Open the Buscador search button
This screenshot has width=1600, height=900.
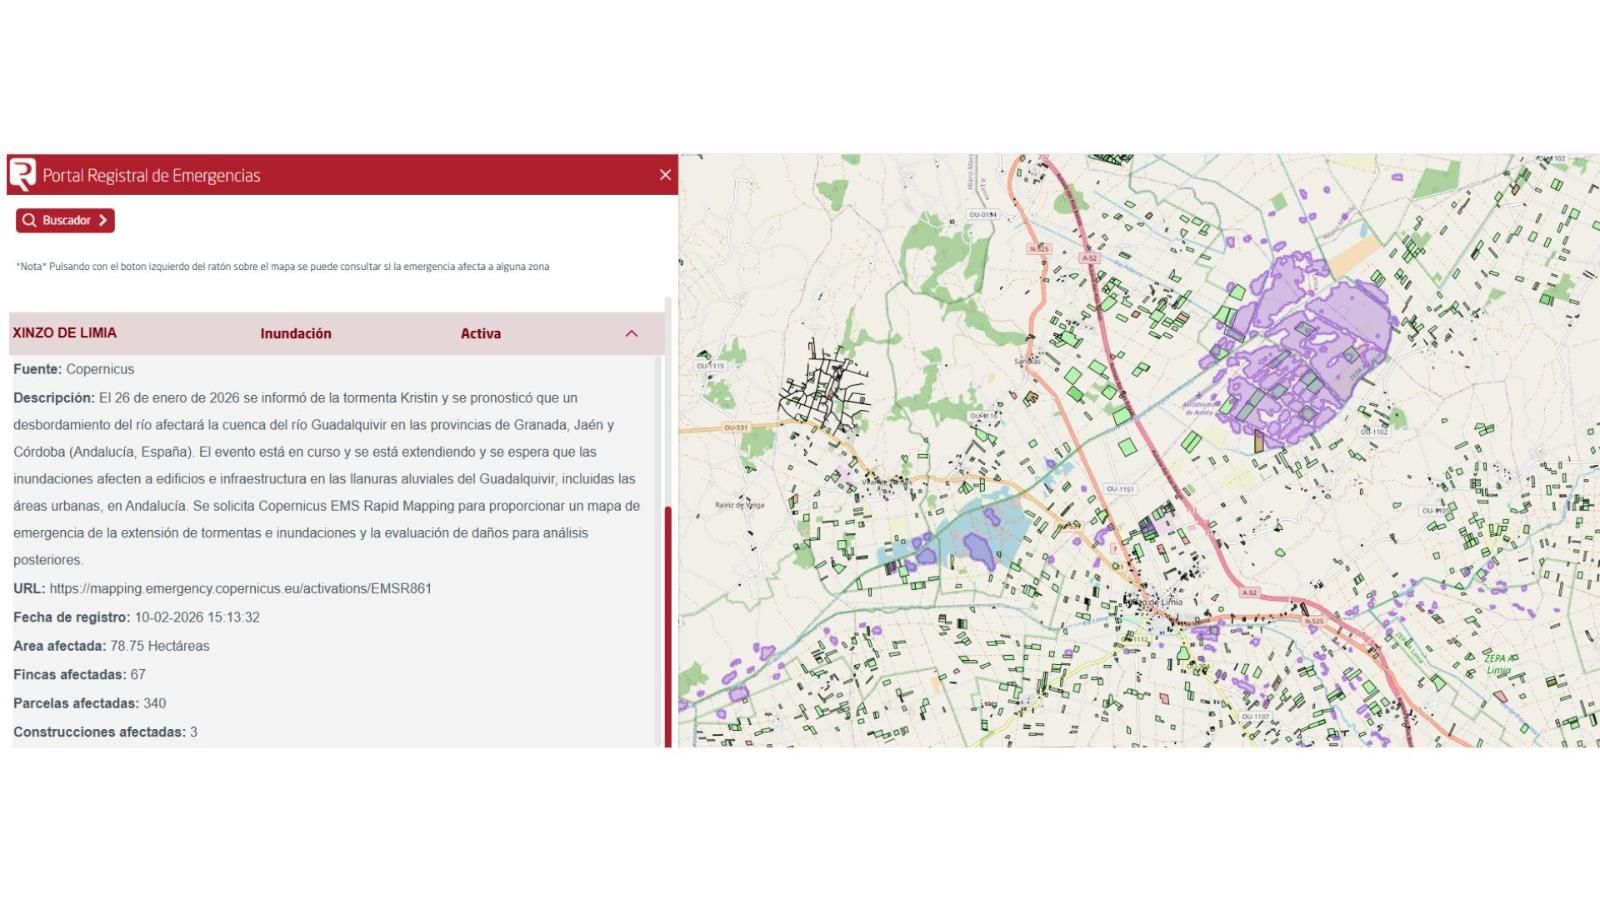65,220
